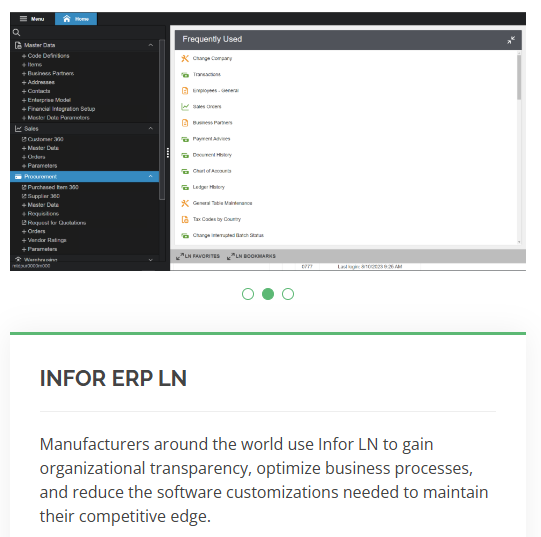Click the Sales Orders chart icon
Screen dimensions: 541x537
pyautogui.click(x=185, y=107)
